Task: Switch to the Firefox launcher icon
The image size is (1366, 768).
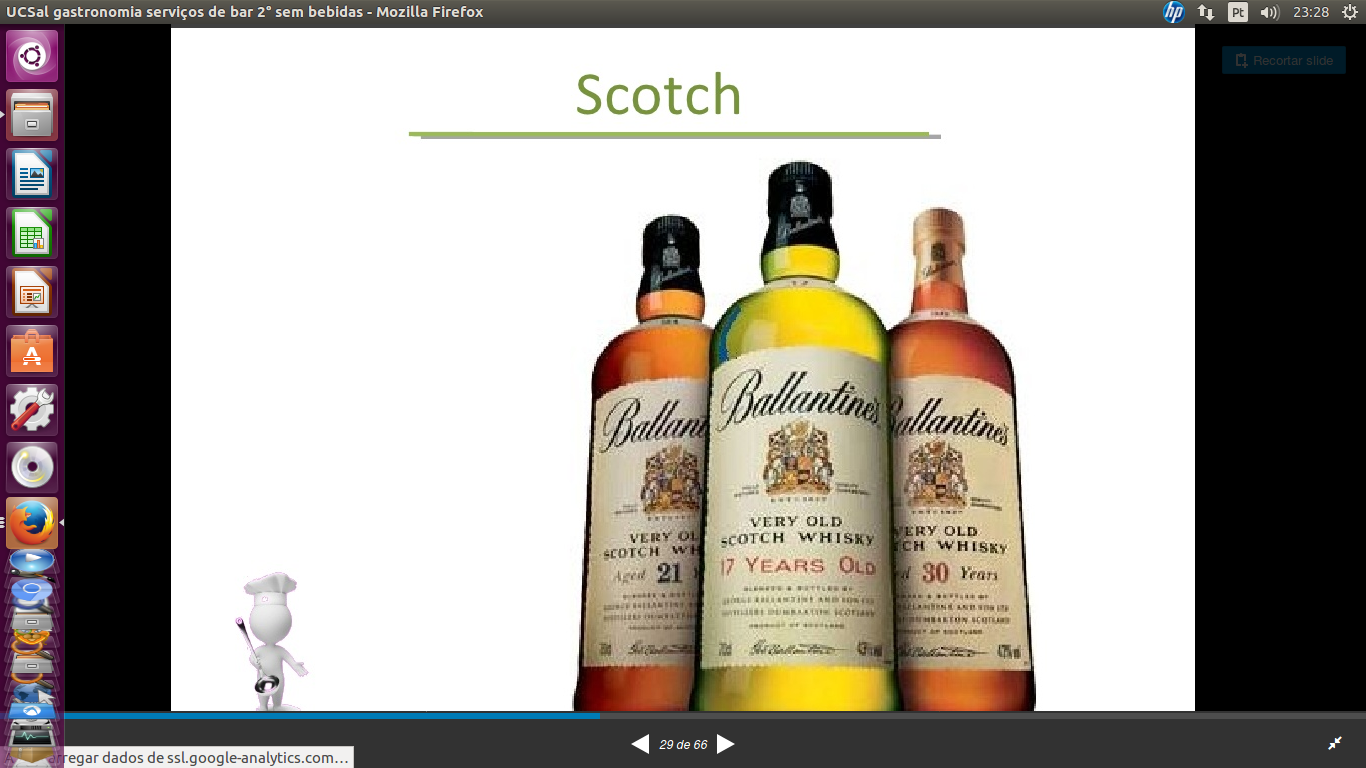Action: tap(32, 523)
